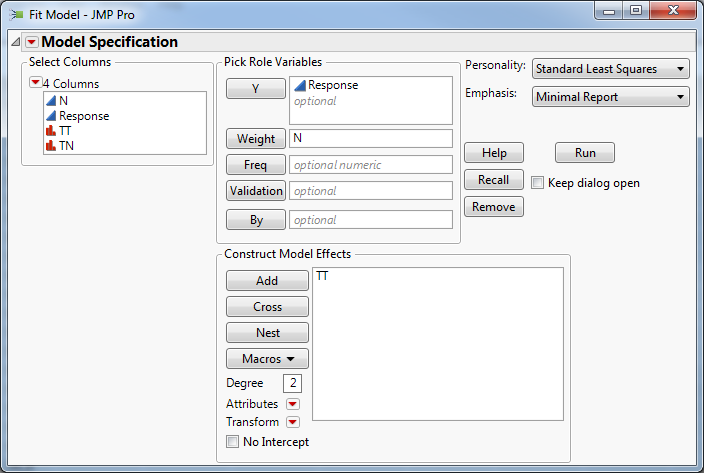The image size is (704, 473).
Task: Enable Keep dialog open checkbox
Action: pyautogui.click(x=537, y=183)
